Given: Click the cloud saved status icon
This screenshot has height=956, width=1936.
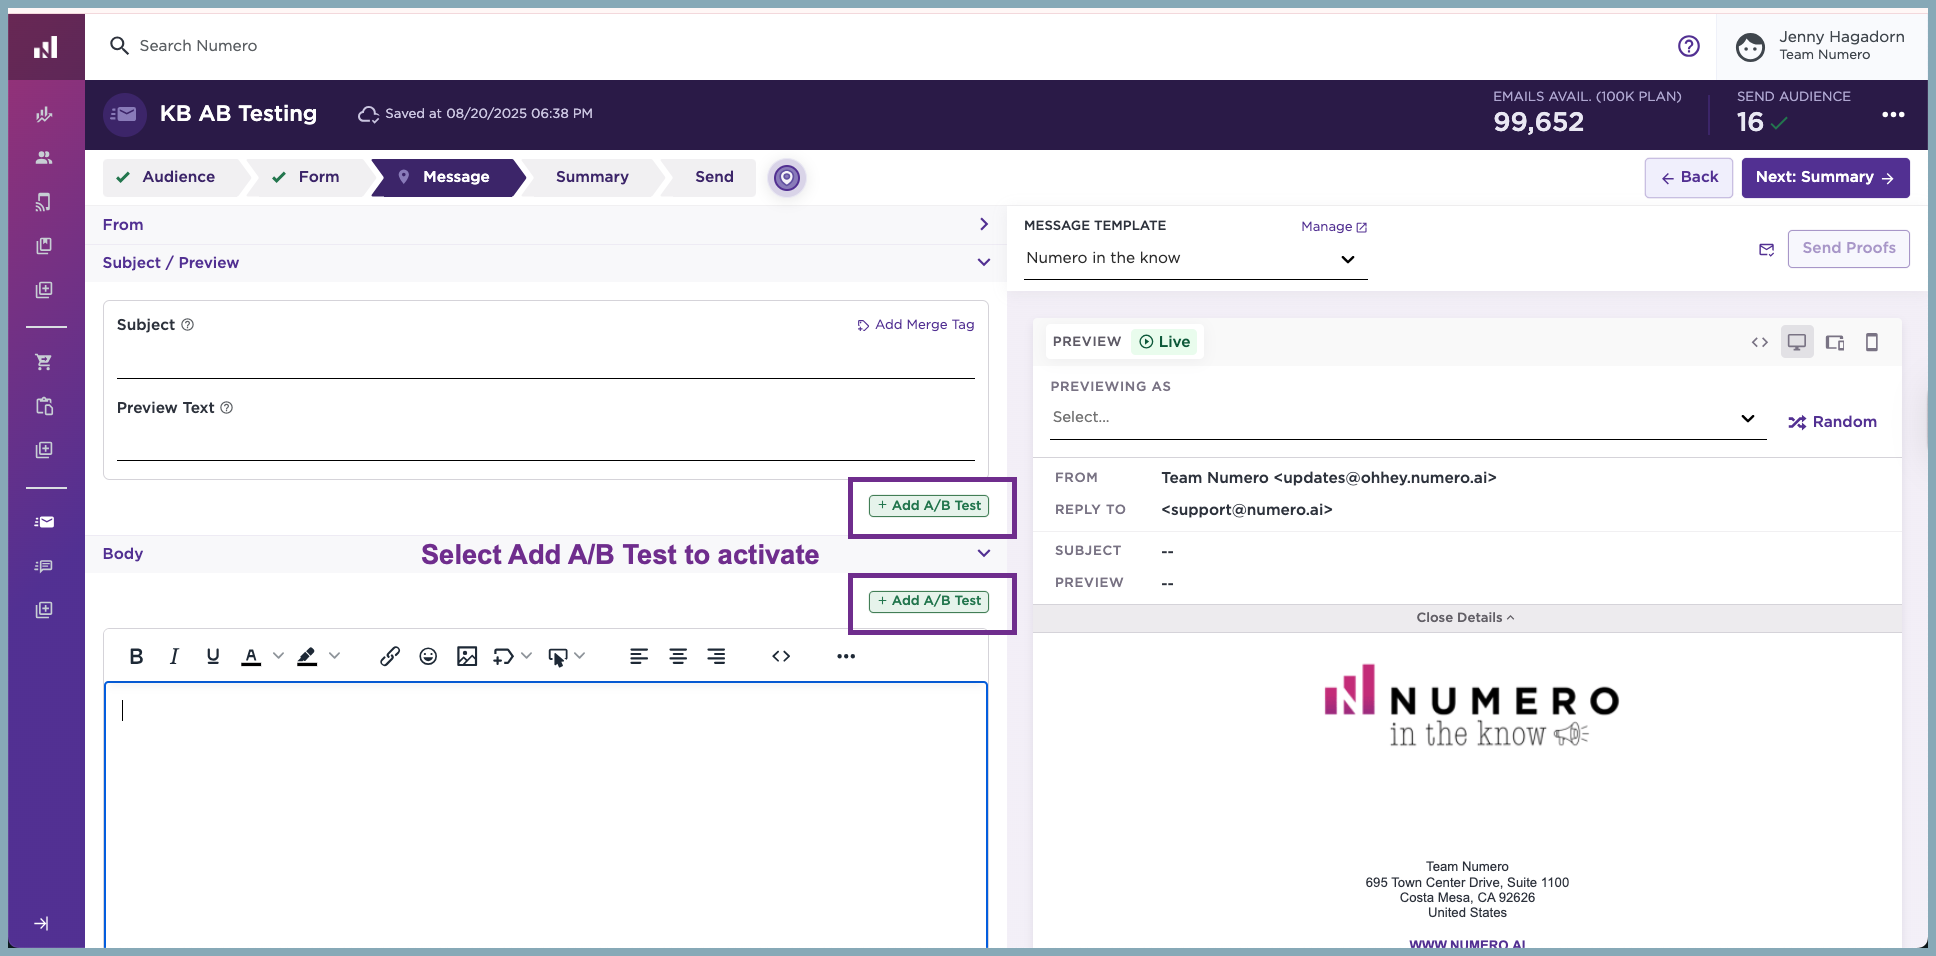Looking at the screenshot, I should [368, 114].
